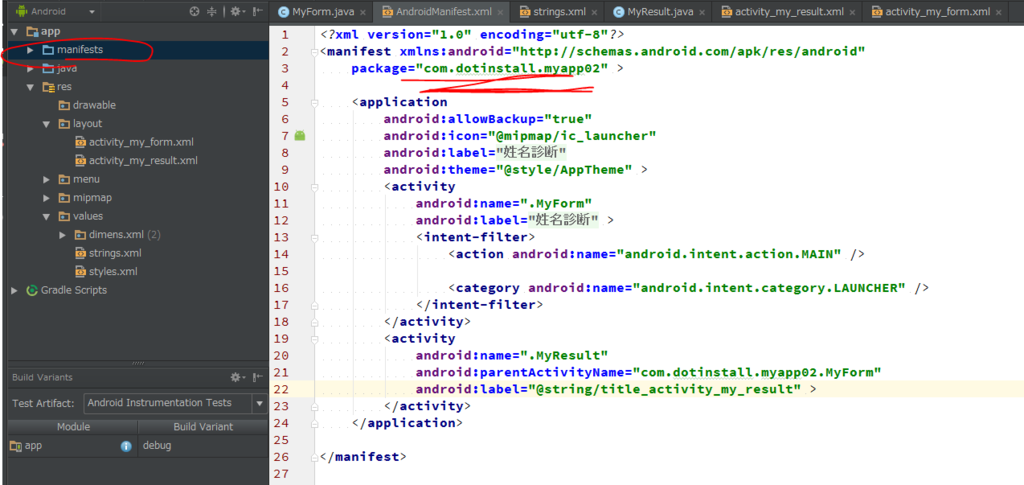Click the @mipmap/ic_launcher value

click(x=573, y=136)
